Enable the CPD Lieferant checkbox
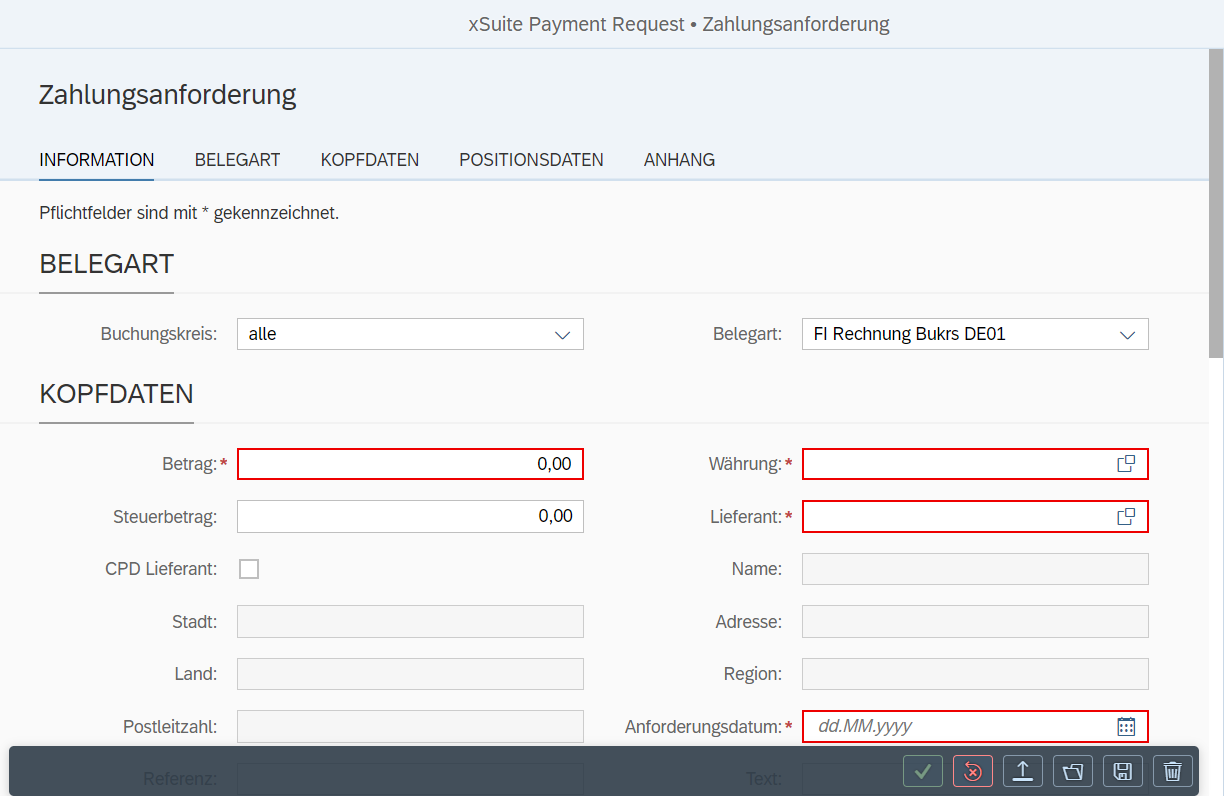The width and height of the screenshot is (1224, 796). pos(248,568)
